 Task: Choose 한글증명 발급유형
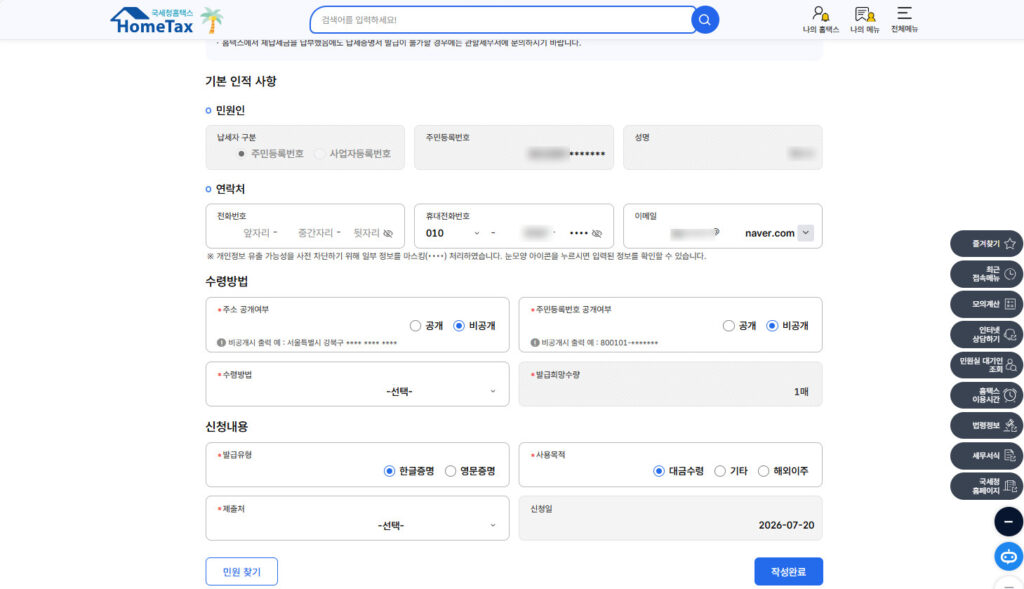pos(389,471)
